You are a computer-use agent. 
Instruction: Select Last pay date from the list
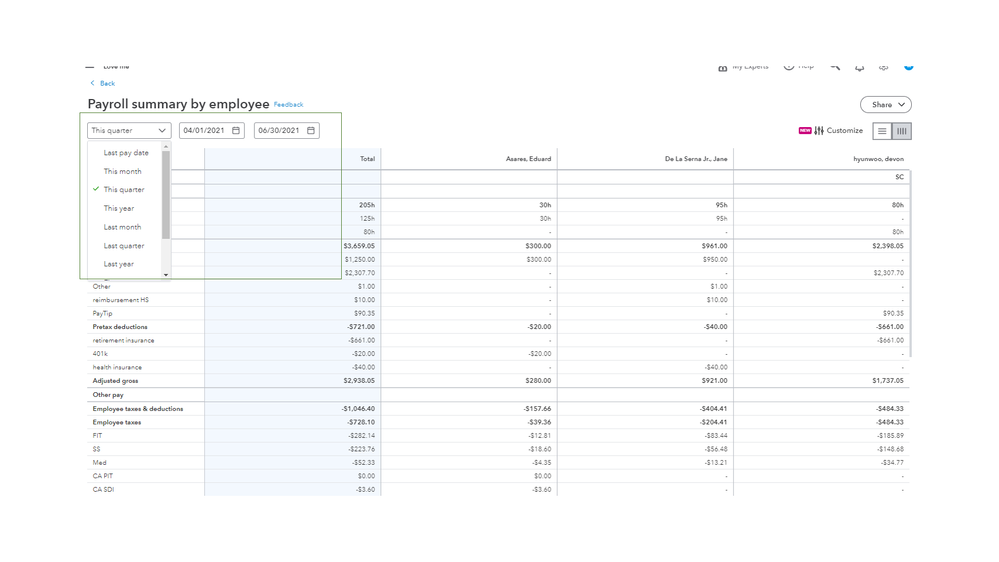126,153
